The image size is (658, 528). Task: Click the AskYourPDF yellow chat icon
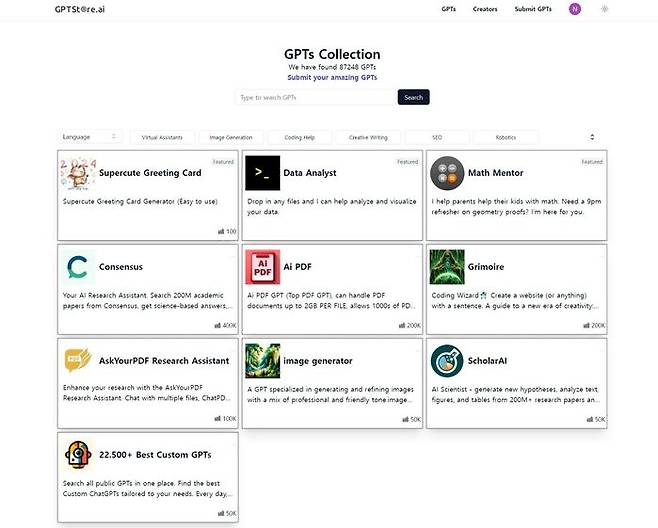point(78,361)
